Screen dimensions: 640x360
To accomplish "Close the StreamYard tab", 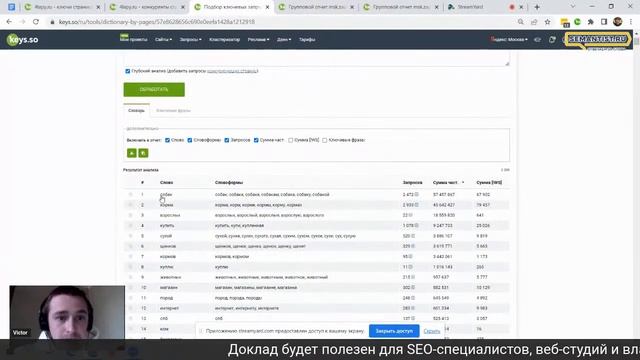I will pos(521,7).
